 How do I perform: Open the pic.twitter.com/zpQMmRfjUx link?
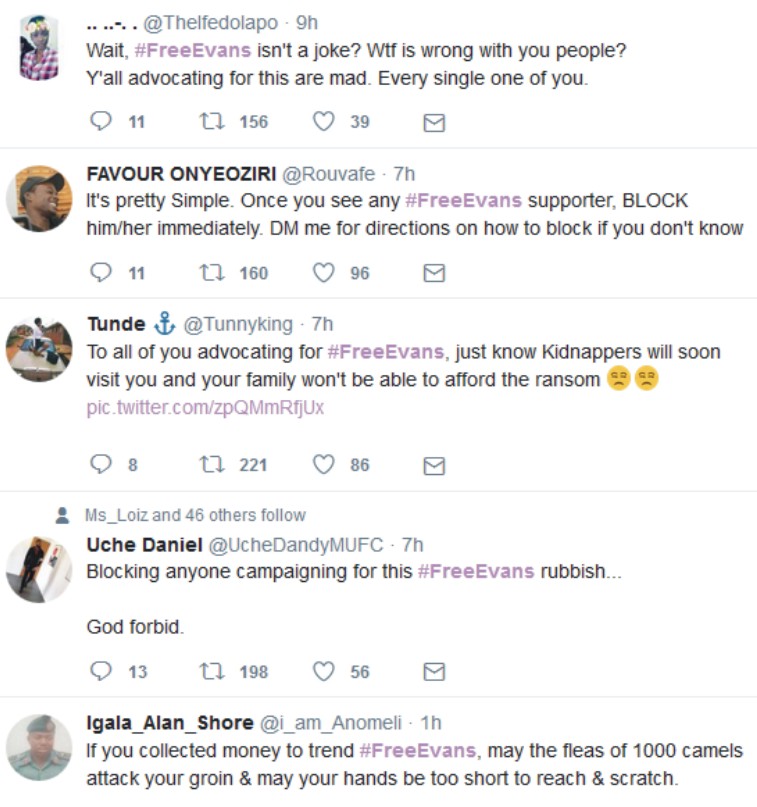[205, 408]
